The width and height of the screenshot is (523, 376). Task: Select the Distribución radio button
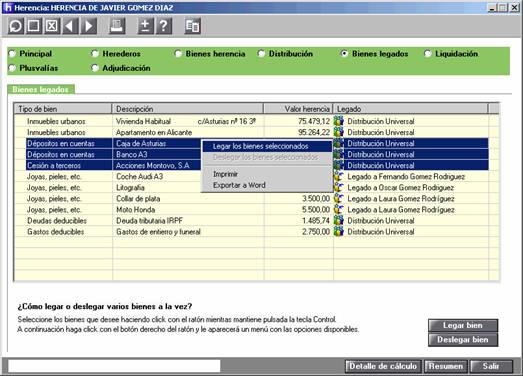[262, 54]
